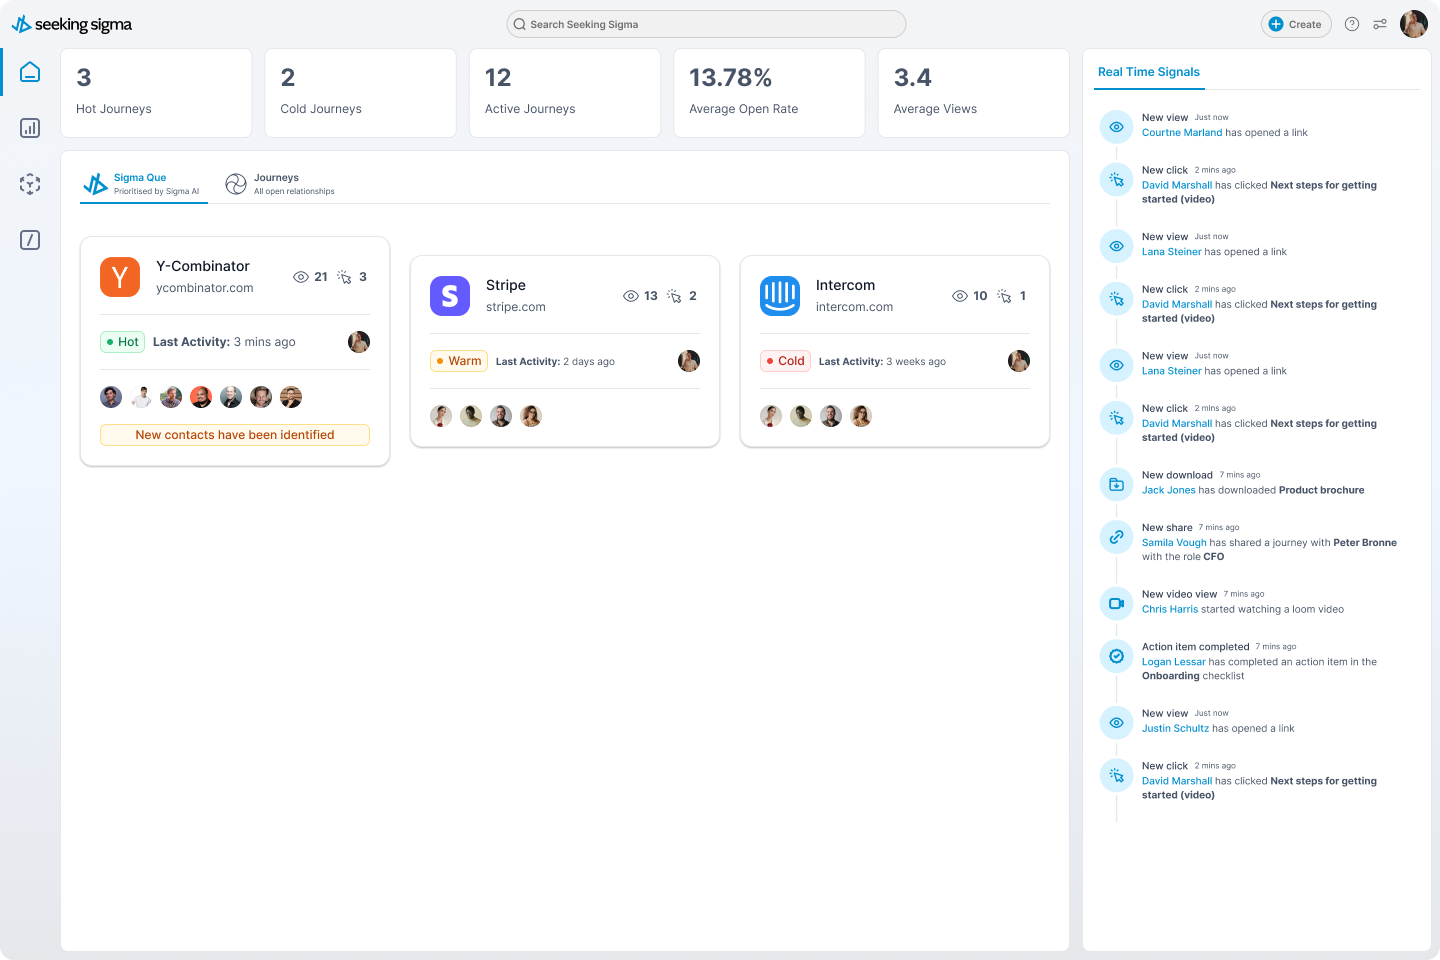
Task: Click the owner avatar on Y-Combinator card
Action: [x=359, y=342]
